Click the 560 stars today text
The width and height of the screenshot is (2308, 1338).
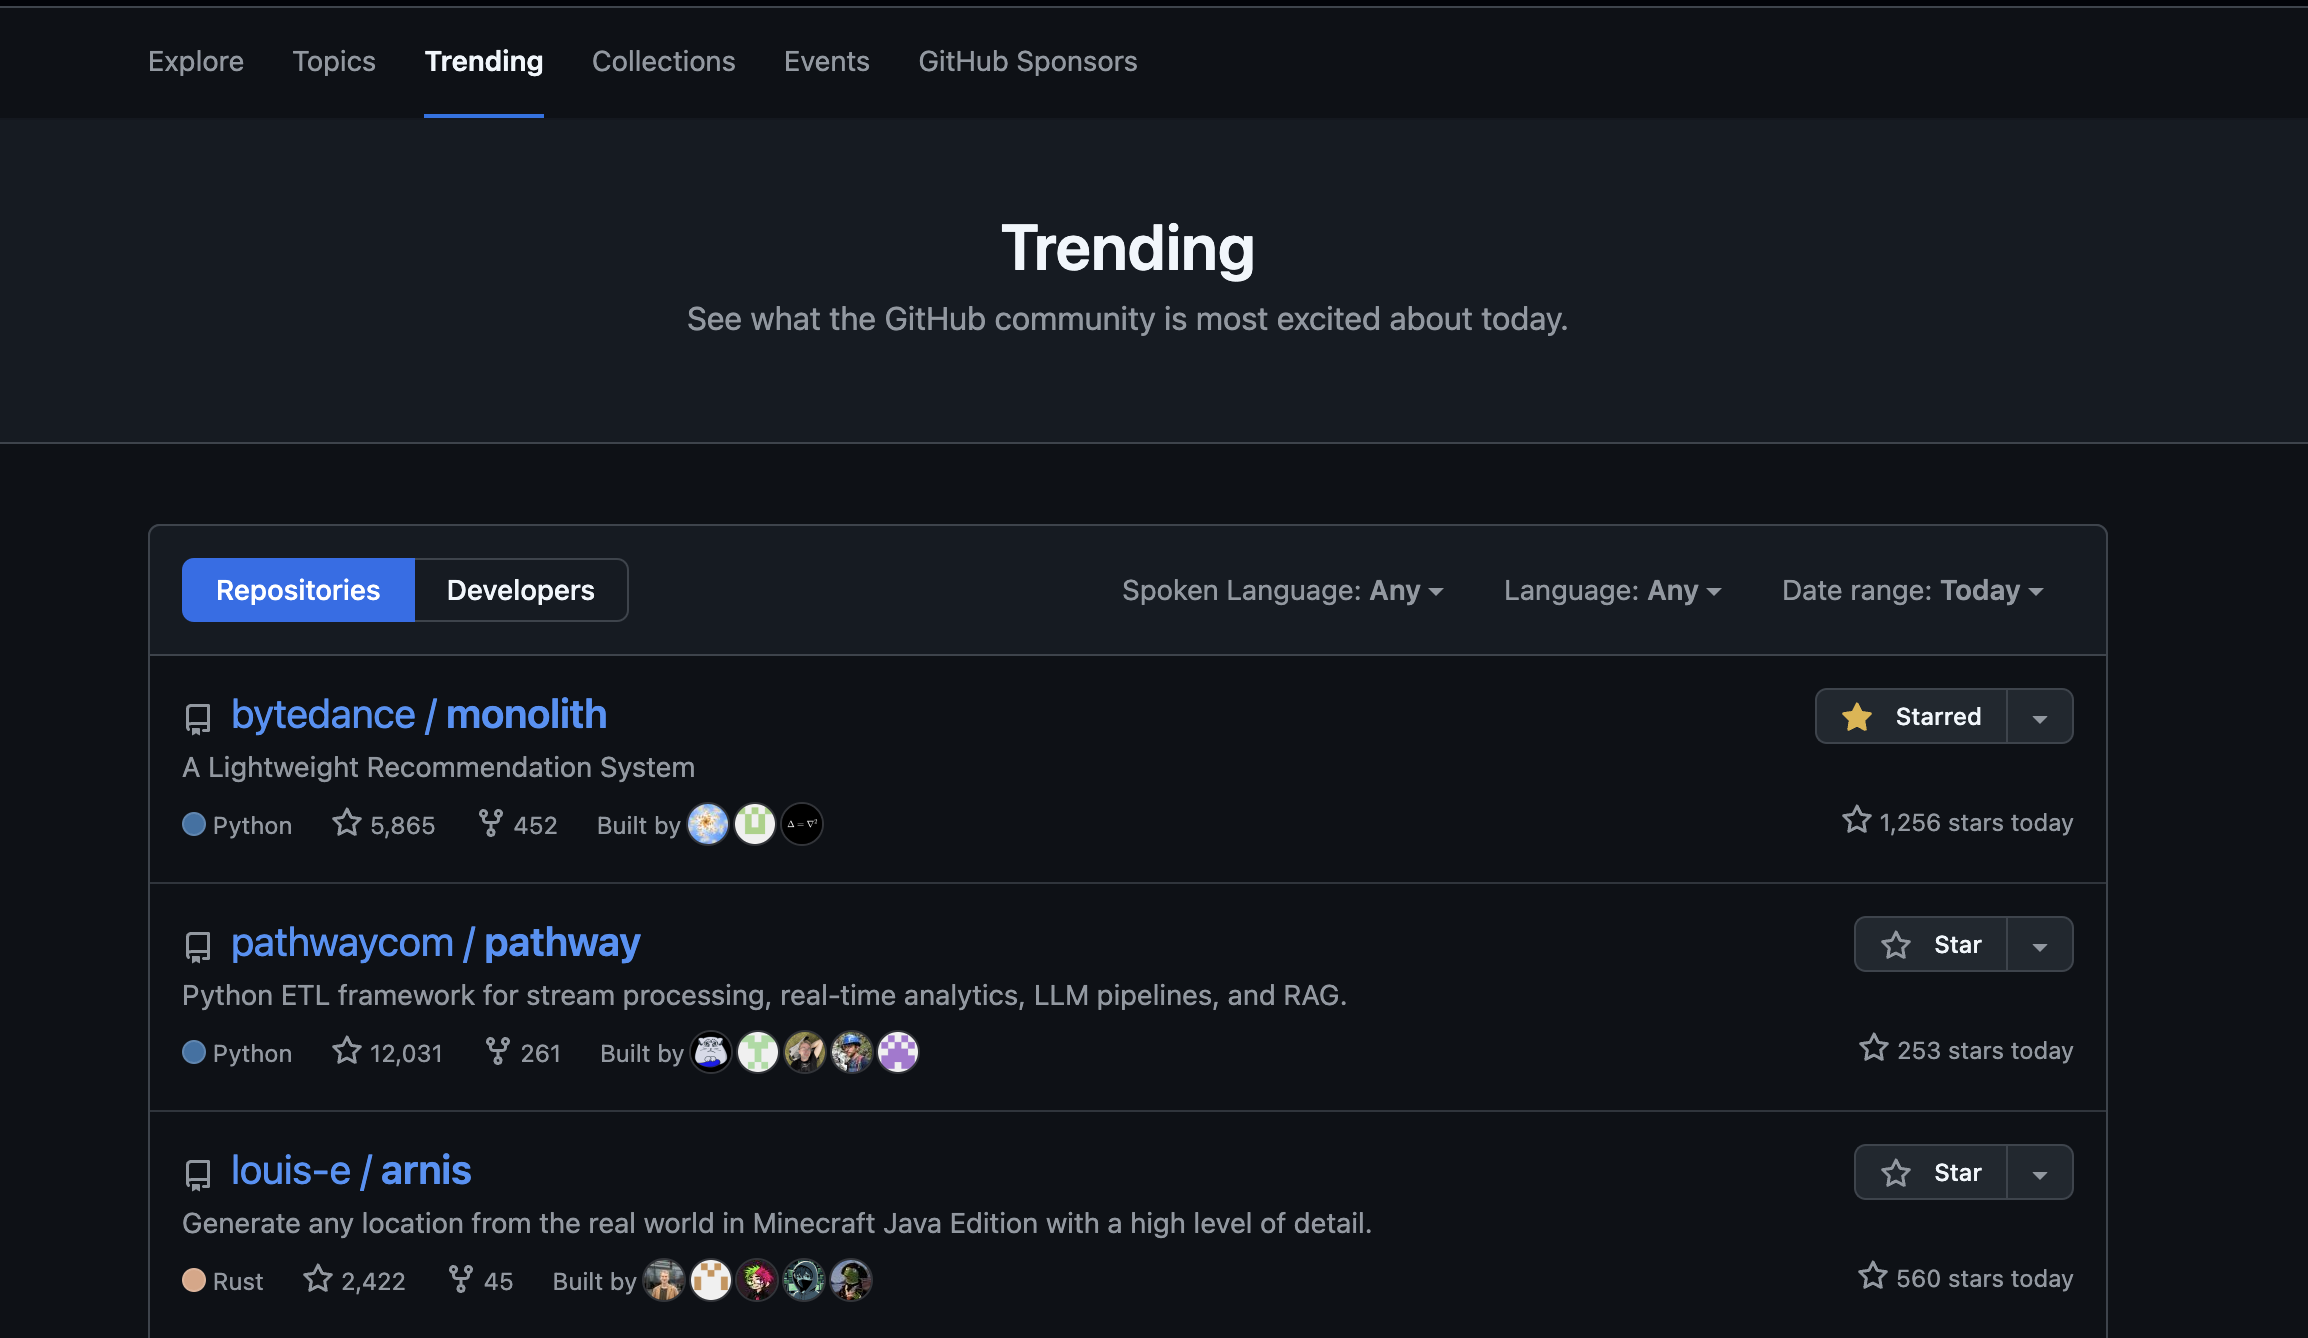point(1966,1278)
